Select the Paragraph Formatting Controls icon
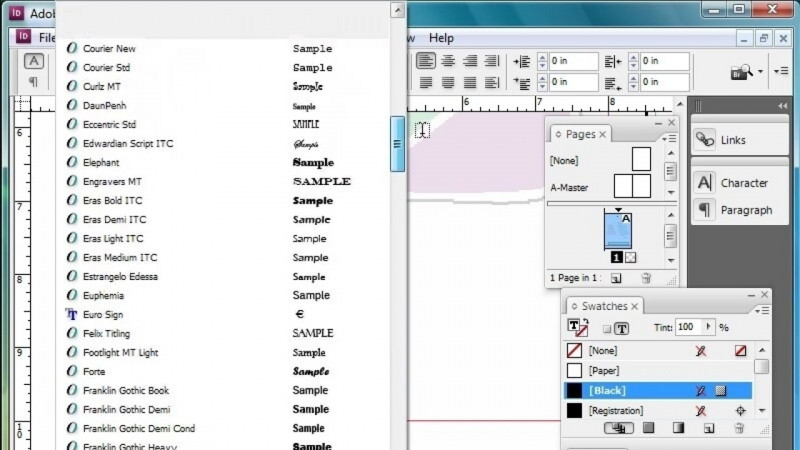The width and height of the screenshot is (800, 450). point(34,82)
